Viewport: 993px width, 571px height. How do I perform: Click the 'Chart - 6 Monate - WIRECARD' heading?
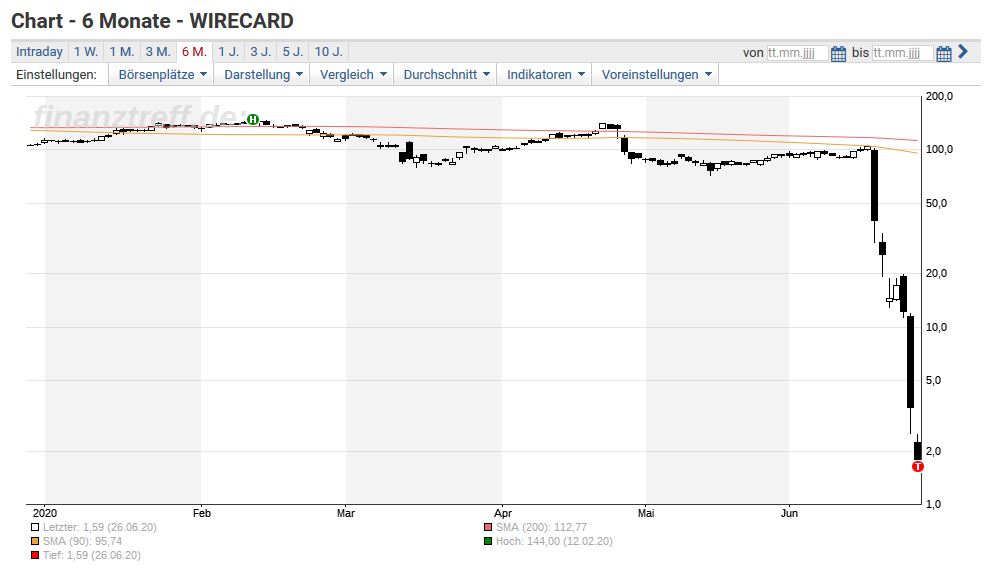[153, 21]
